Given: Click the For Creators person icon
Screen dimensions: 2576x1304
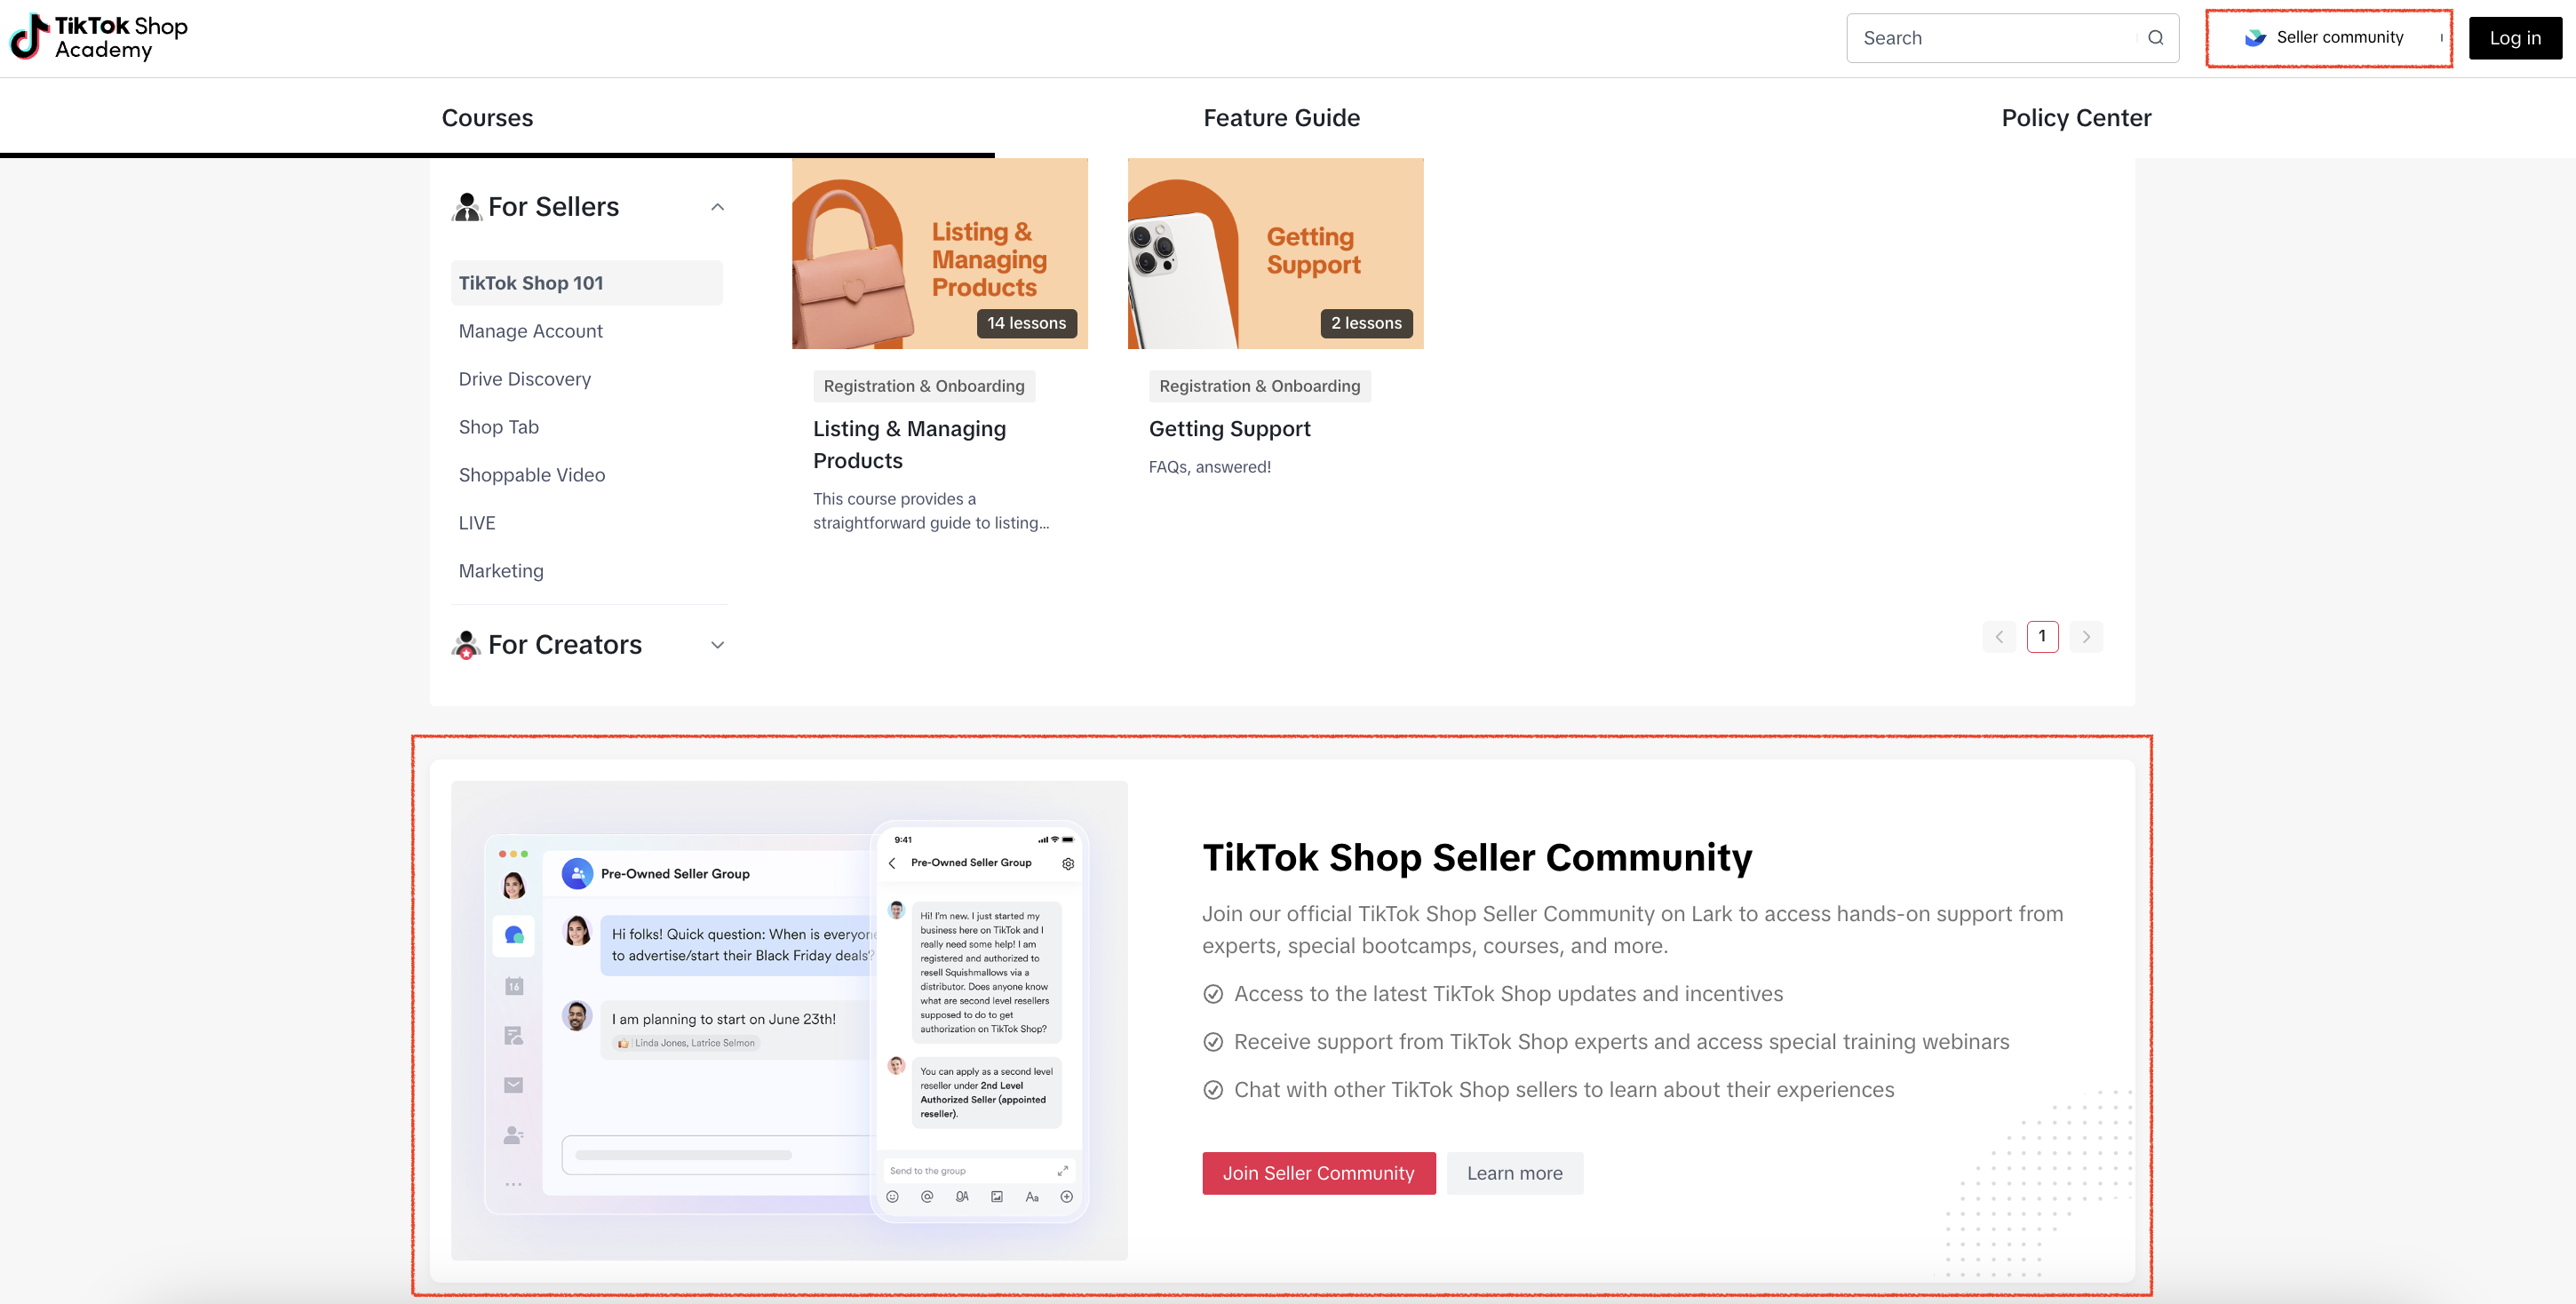Looking at the screenshot, I should coord(466,645).
